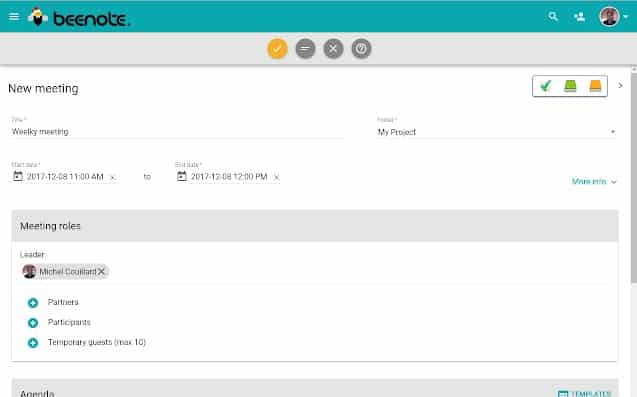Click the gray cancel X circle button
637x397 pixels.
click(x=333, y=49)
